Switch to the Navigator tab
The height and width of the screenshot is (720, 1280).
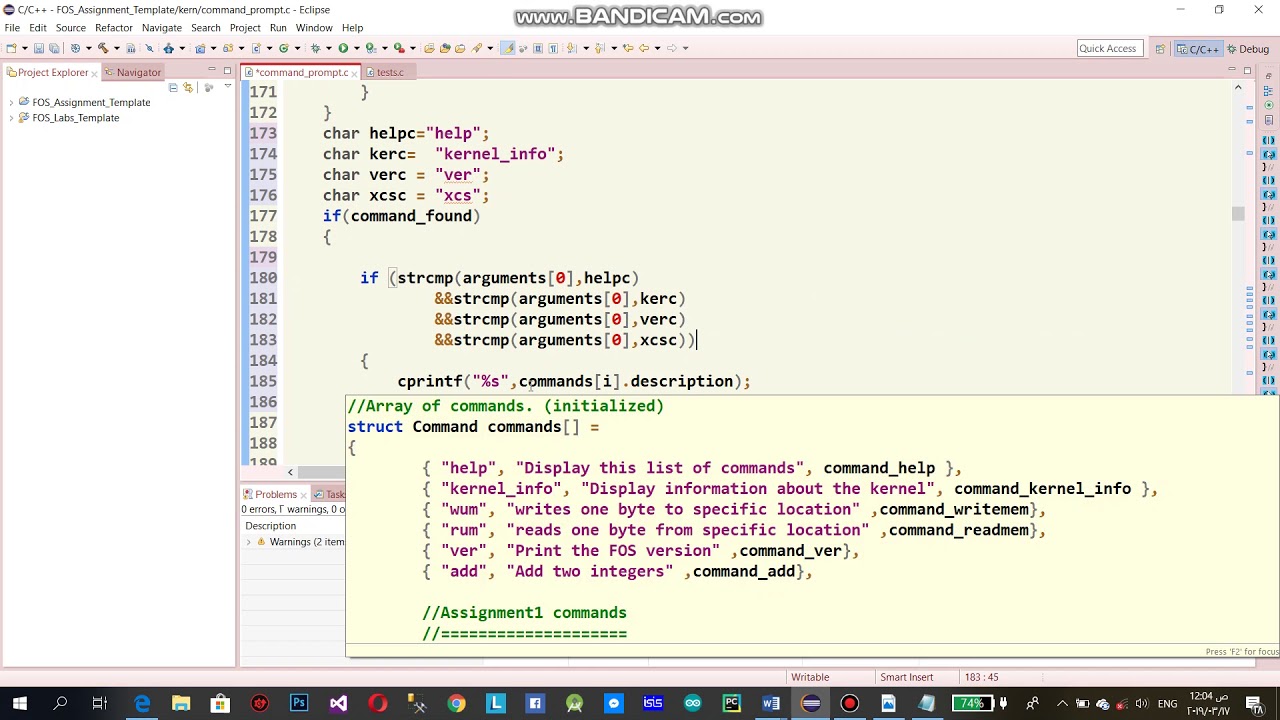pyautogui.click(x=132, y=72)
